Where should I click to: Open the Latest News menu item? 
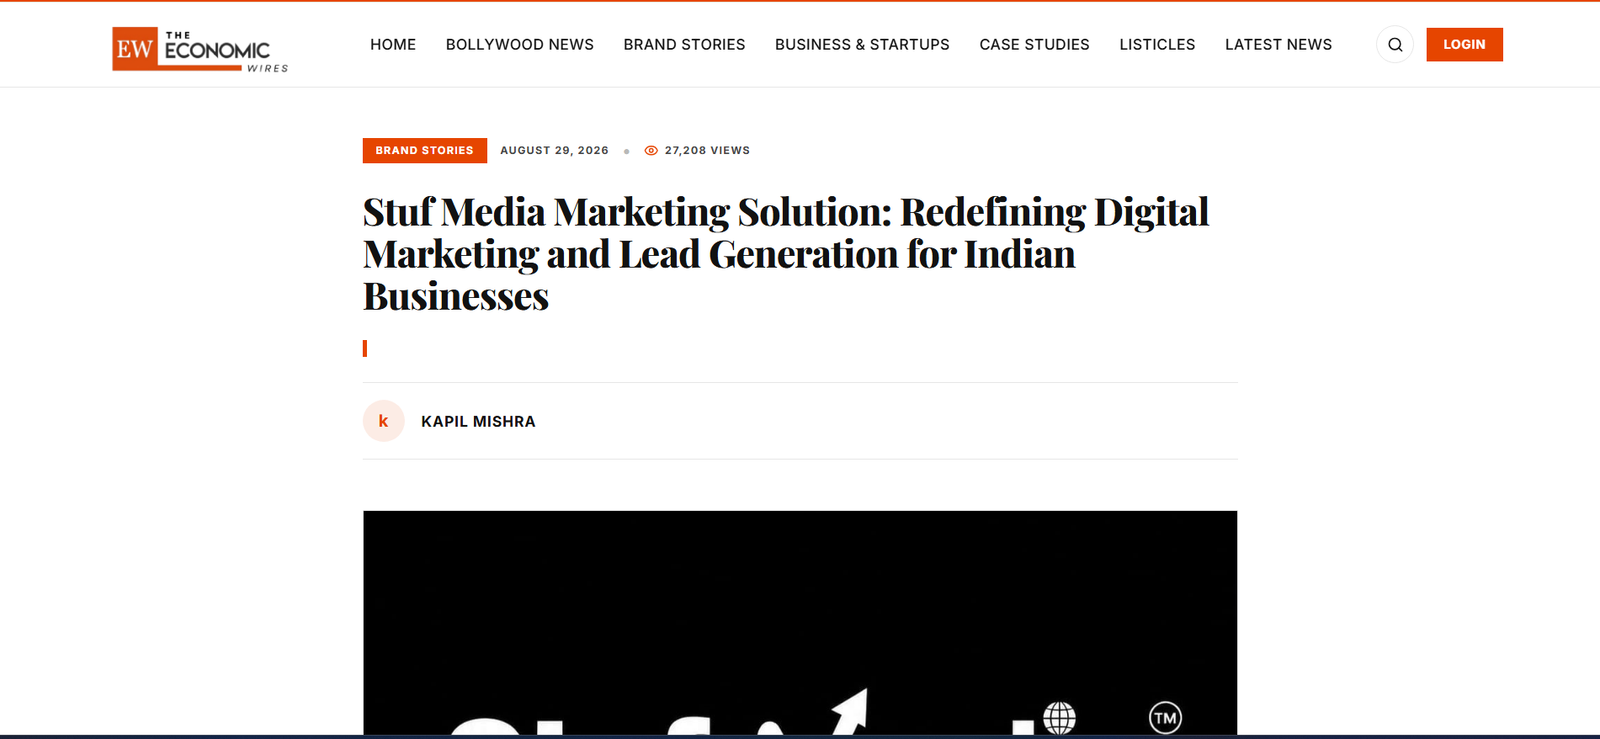pyautogui.click(x=1278, y=45)
